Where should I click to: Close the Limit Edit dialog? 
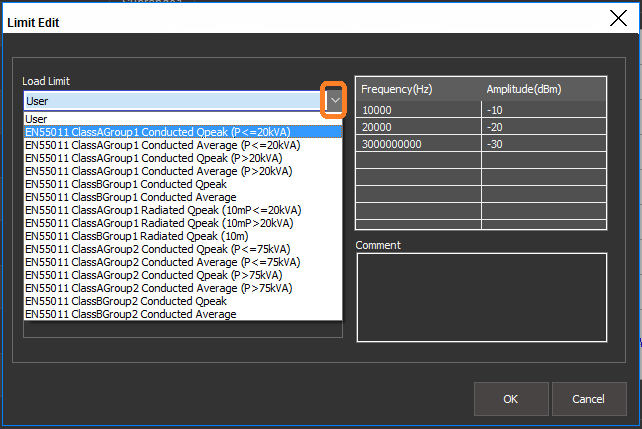click(x=618, y=17)
